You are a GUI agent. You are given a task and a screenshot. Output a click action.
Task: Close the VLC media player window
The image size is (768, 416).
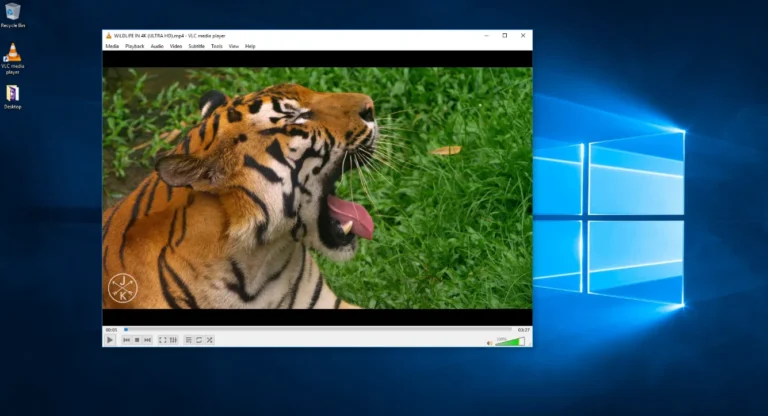(x=523, y=36)
